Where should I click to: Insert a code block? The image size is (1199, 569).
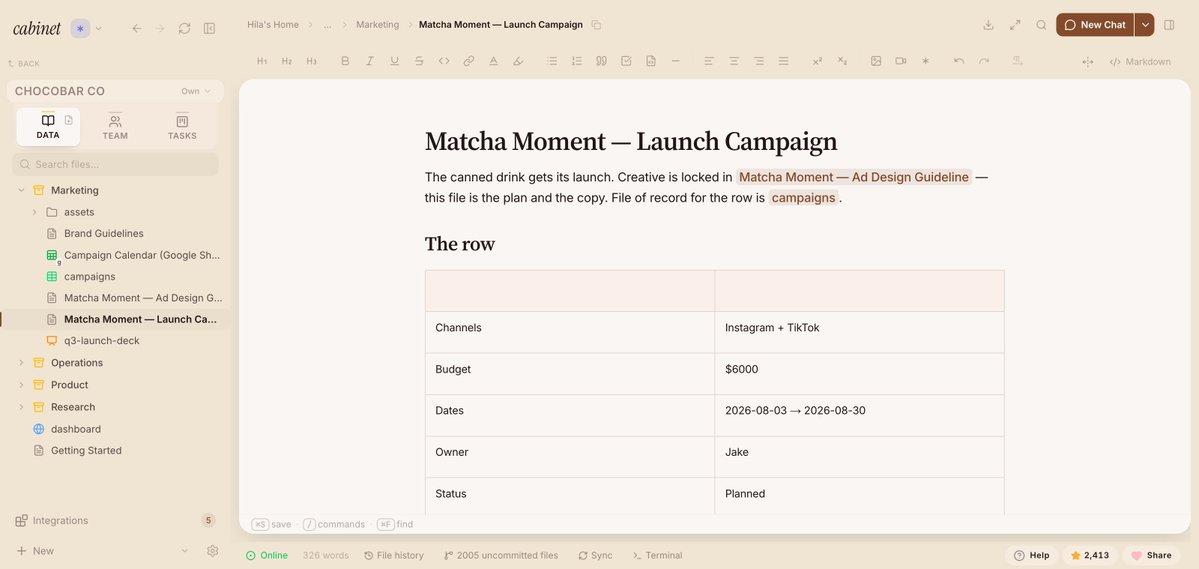(x=651, y=61)
